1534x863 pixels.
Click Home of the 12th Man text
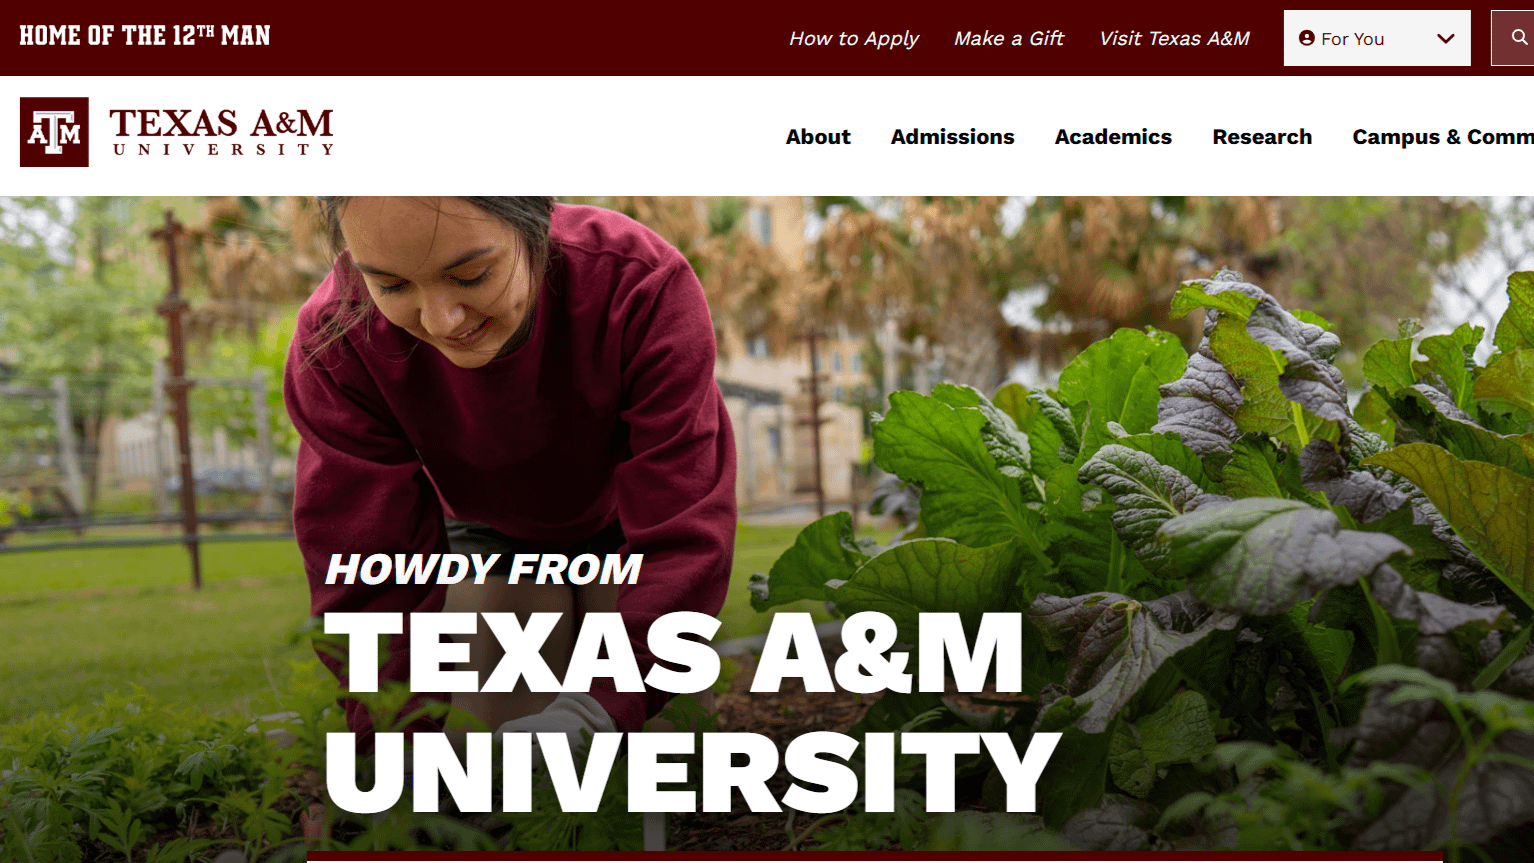coord(145,36)
